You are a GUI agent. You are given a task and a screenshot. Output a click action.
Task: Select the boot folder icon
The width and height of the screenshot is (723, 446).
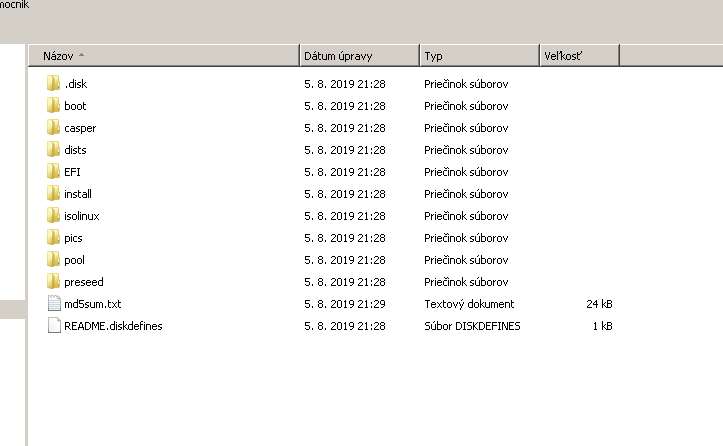[53, 106]
